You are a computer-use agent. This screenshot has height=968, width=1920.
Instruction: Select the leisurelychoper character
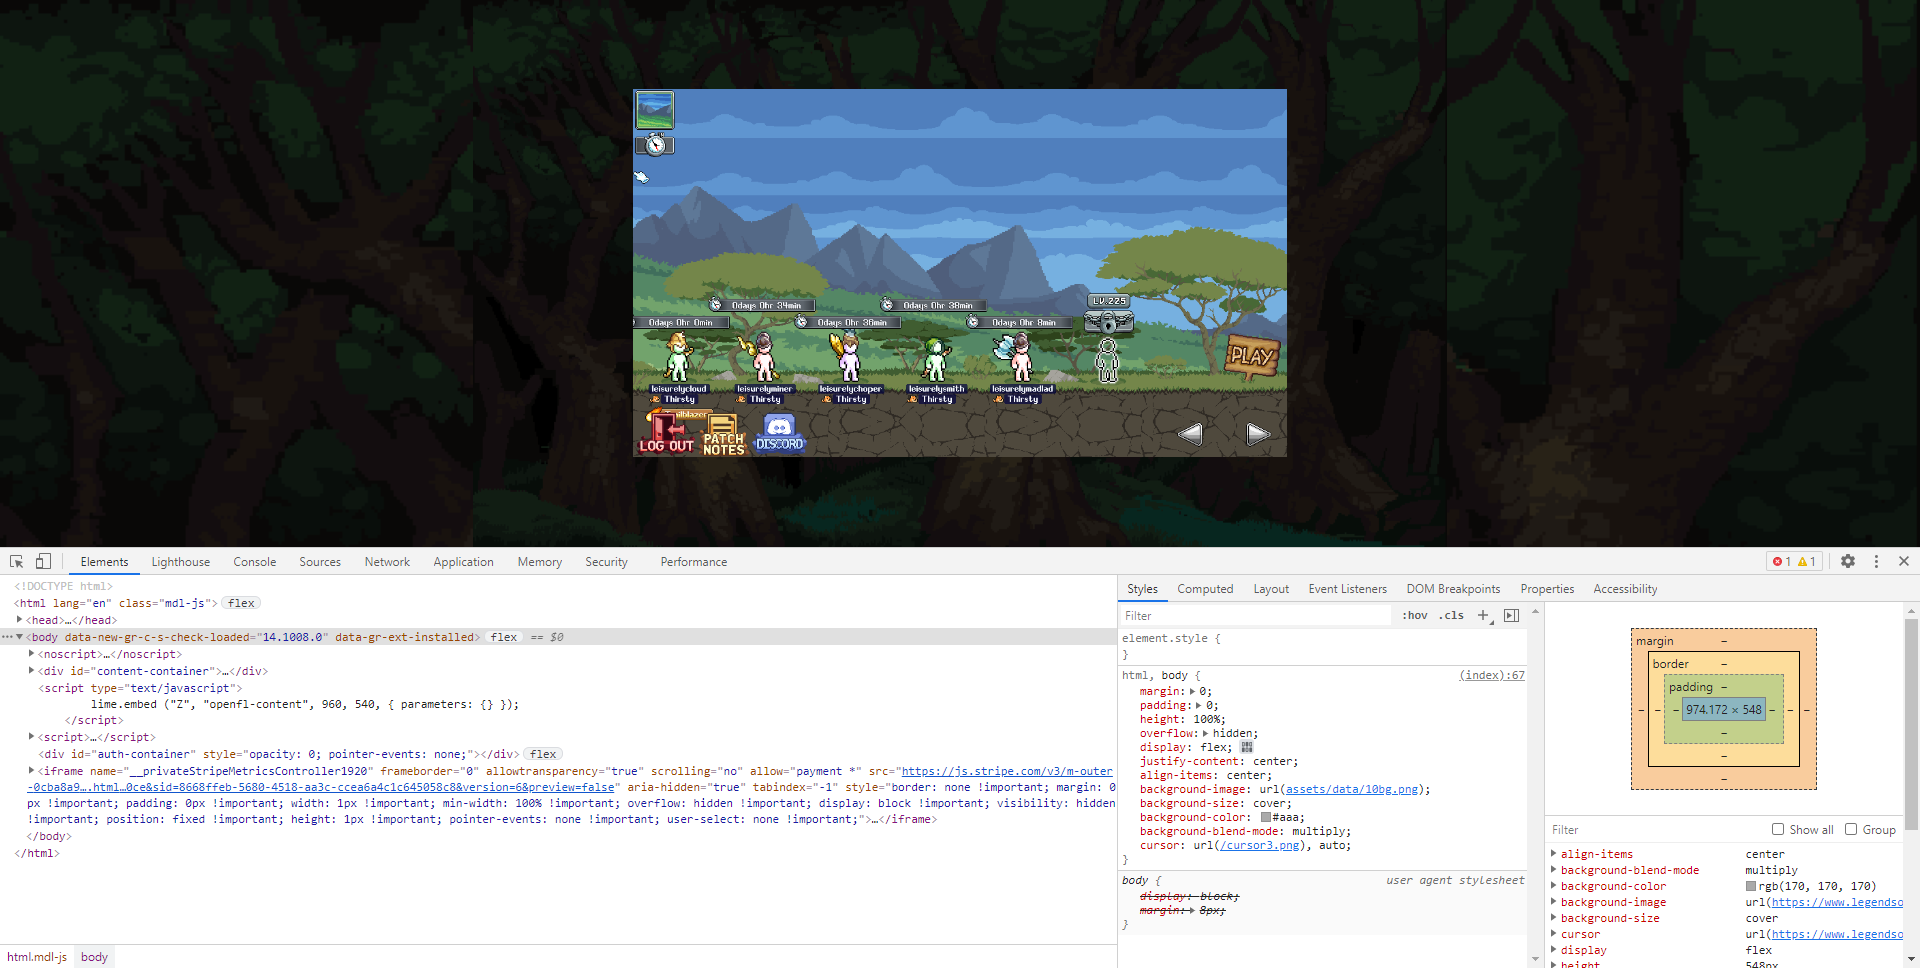click(x=848, y=357)
